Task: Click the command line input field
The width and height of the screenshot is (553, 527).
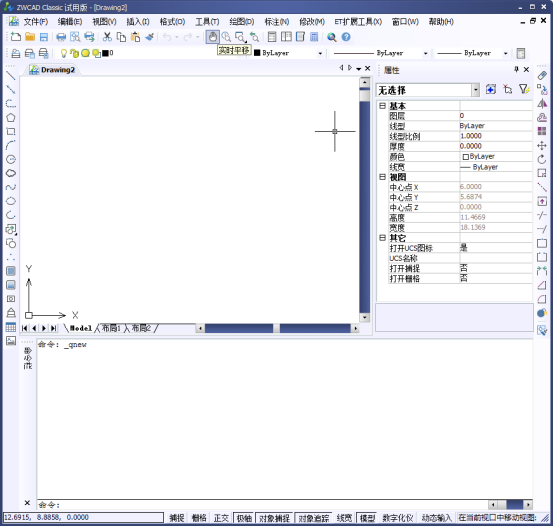Action: click(x=262, y=505)
